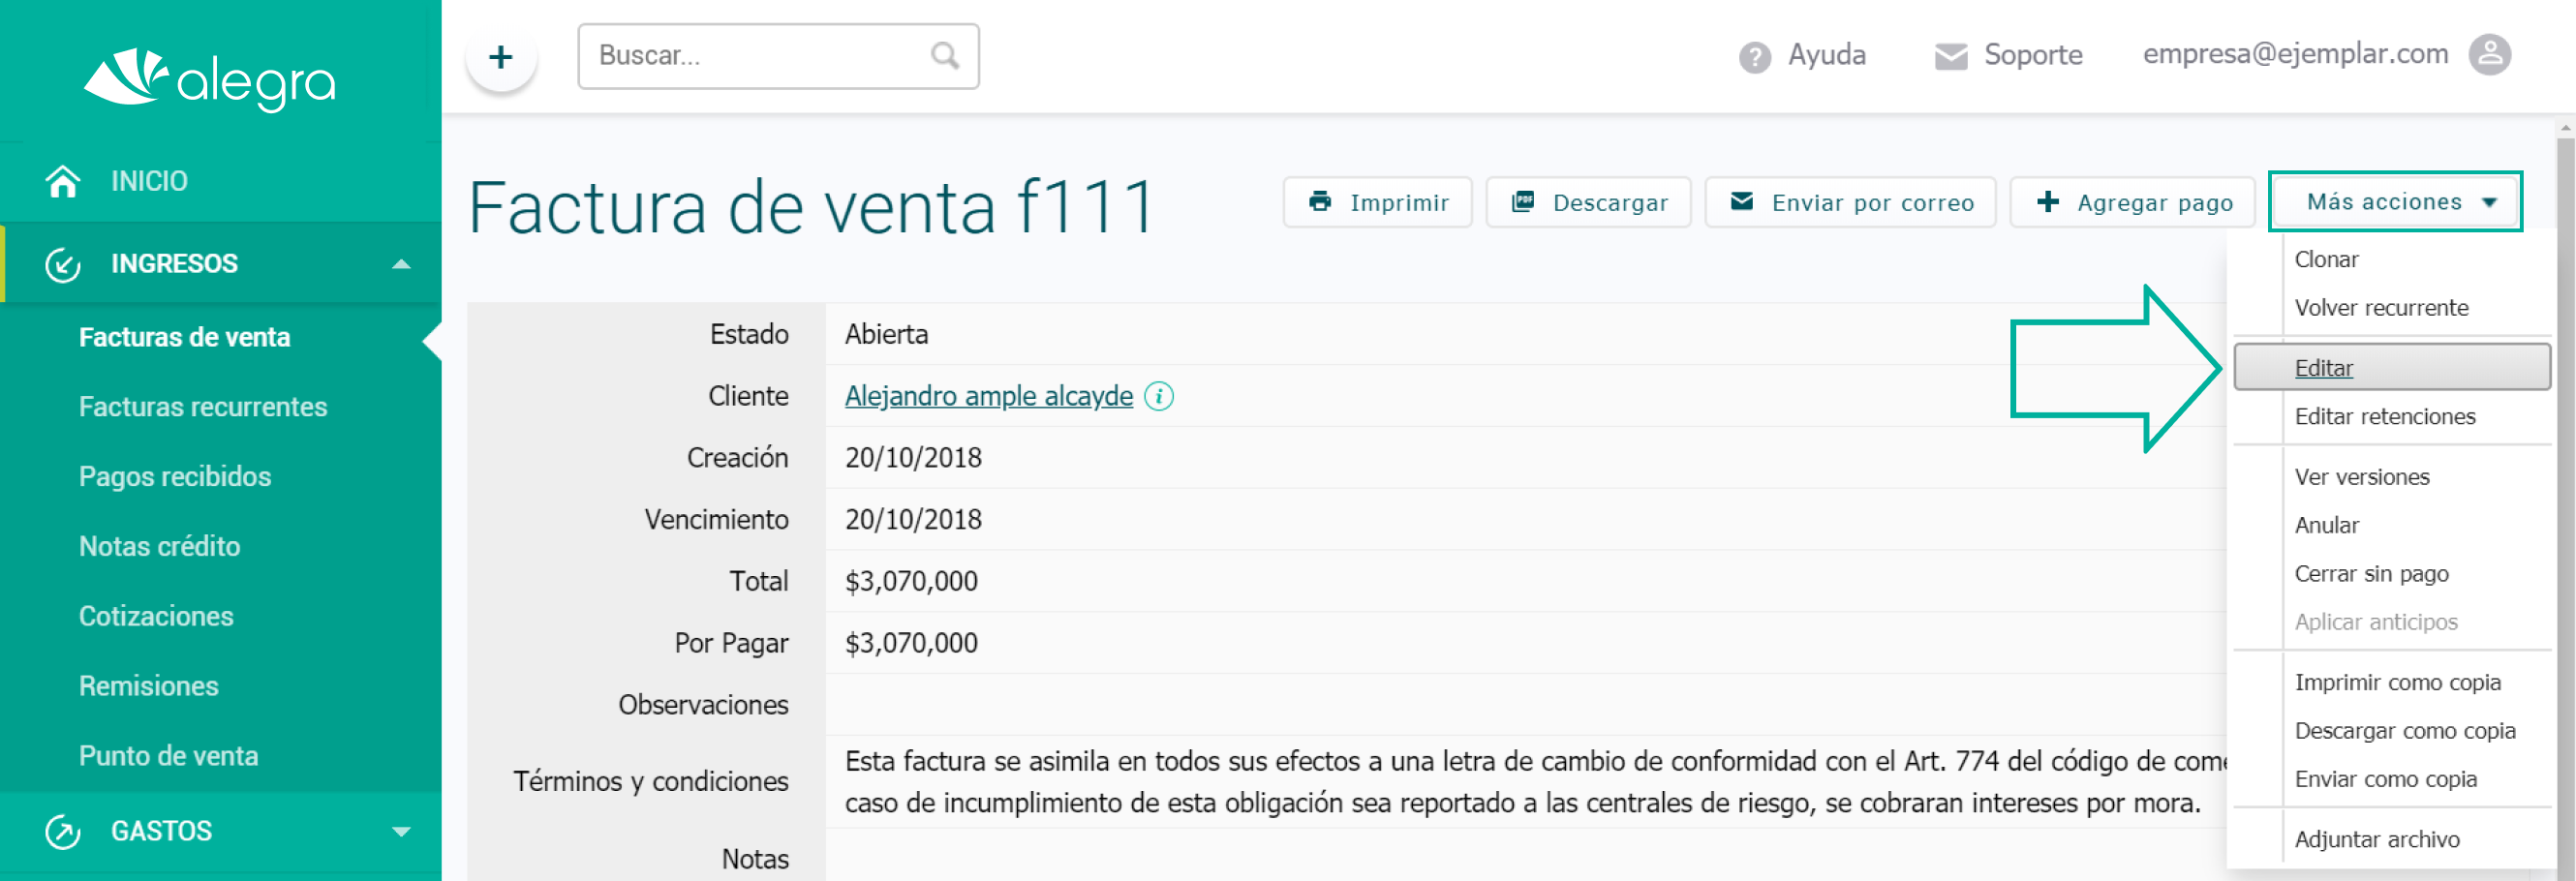Click the Abierta status value
The height and width of the screenshot is (881, 2576).
click(x=886, y=335)
